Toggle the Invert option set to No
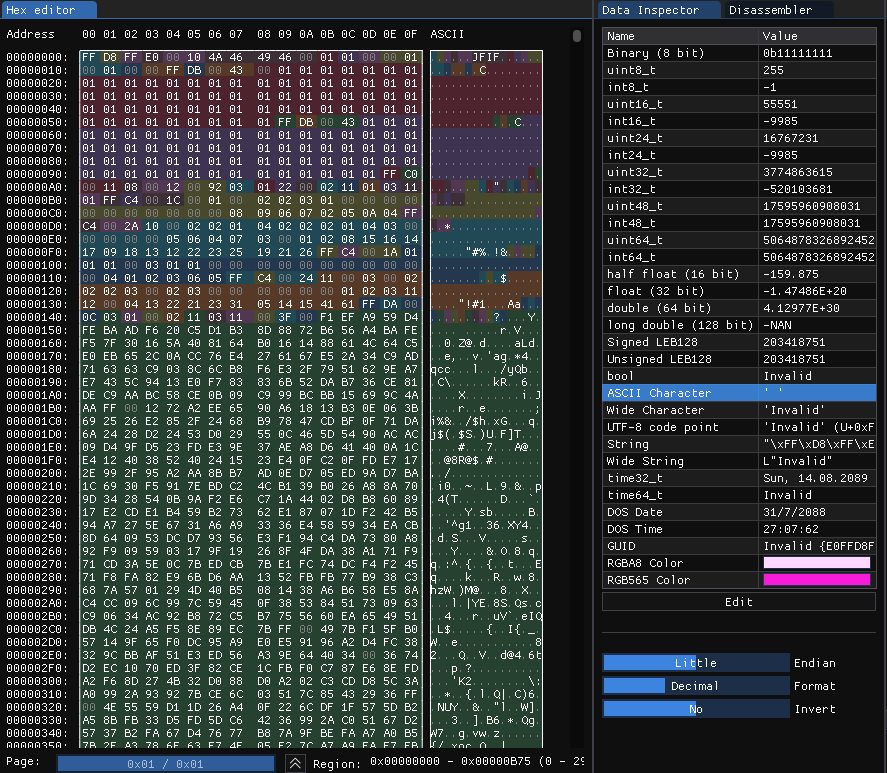Screen dimensions: 887x773 coord(695,709)
